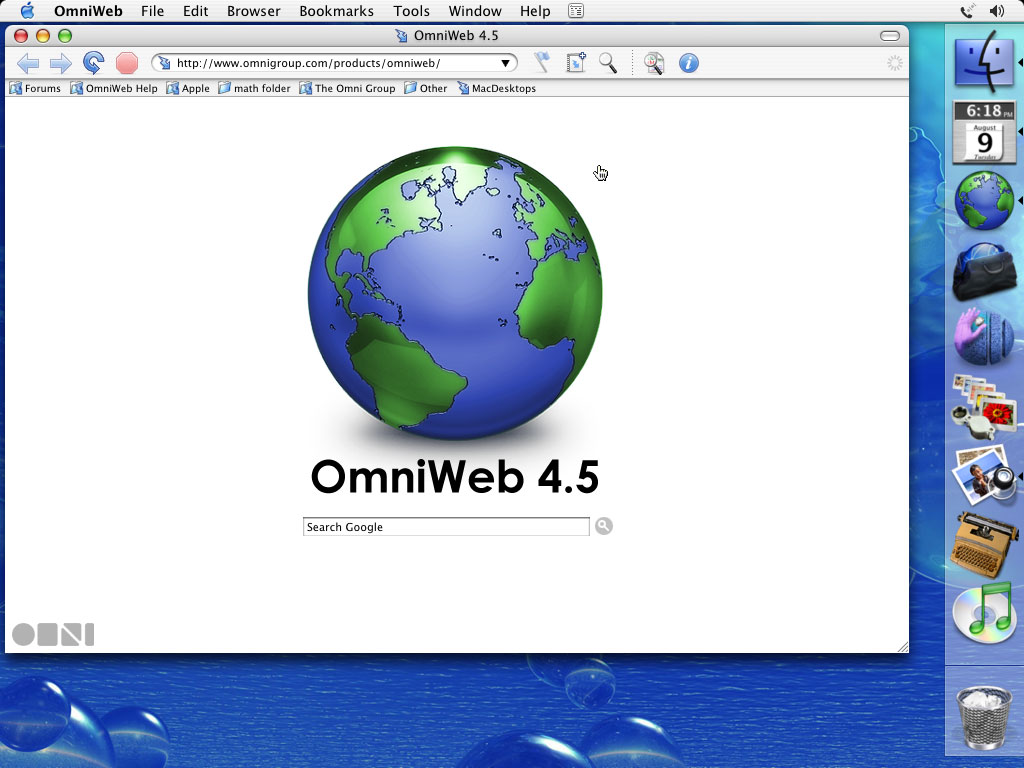Open The Omni Group bookmark
This screenshot has height=768, width=1024.
coord(347,88)
